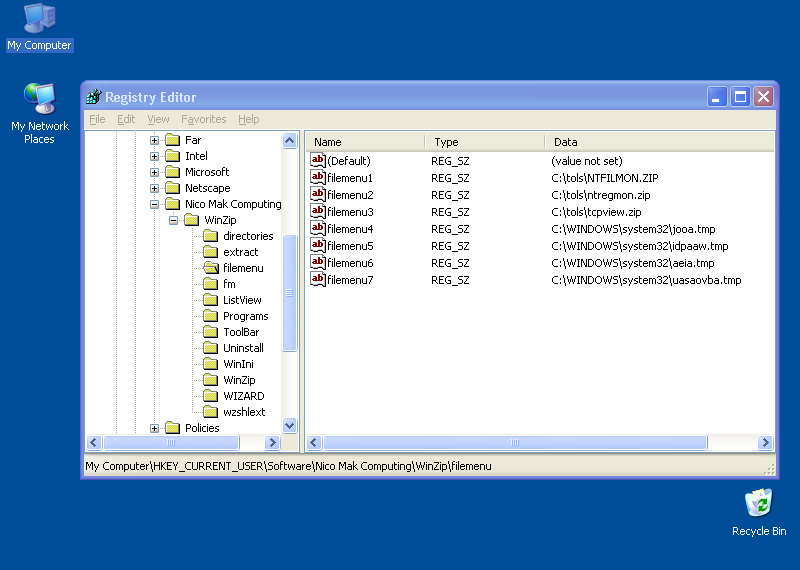Click data C:\tols\ntregmon.zip
Screen dimensions: 800x570
pyautogui.click(x=601, y=195)
